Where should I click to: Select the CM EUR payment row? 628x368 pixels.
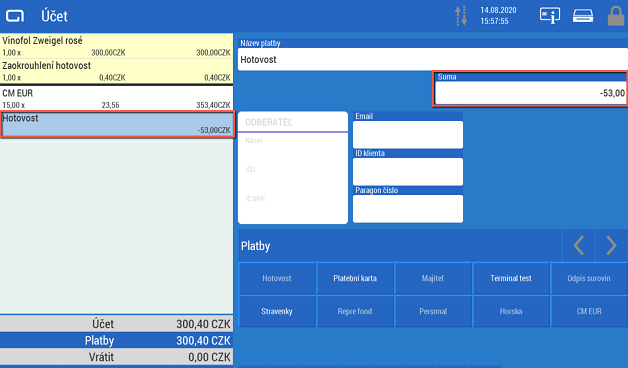point(116,99)
